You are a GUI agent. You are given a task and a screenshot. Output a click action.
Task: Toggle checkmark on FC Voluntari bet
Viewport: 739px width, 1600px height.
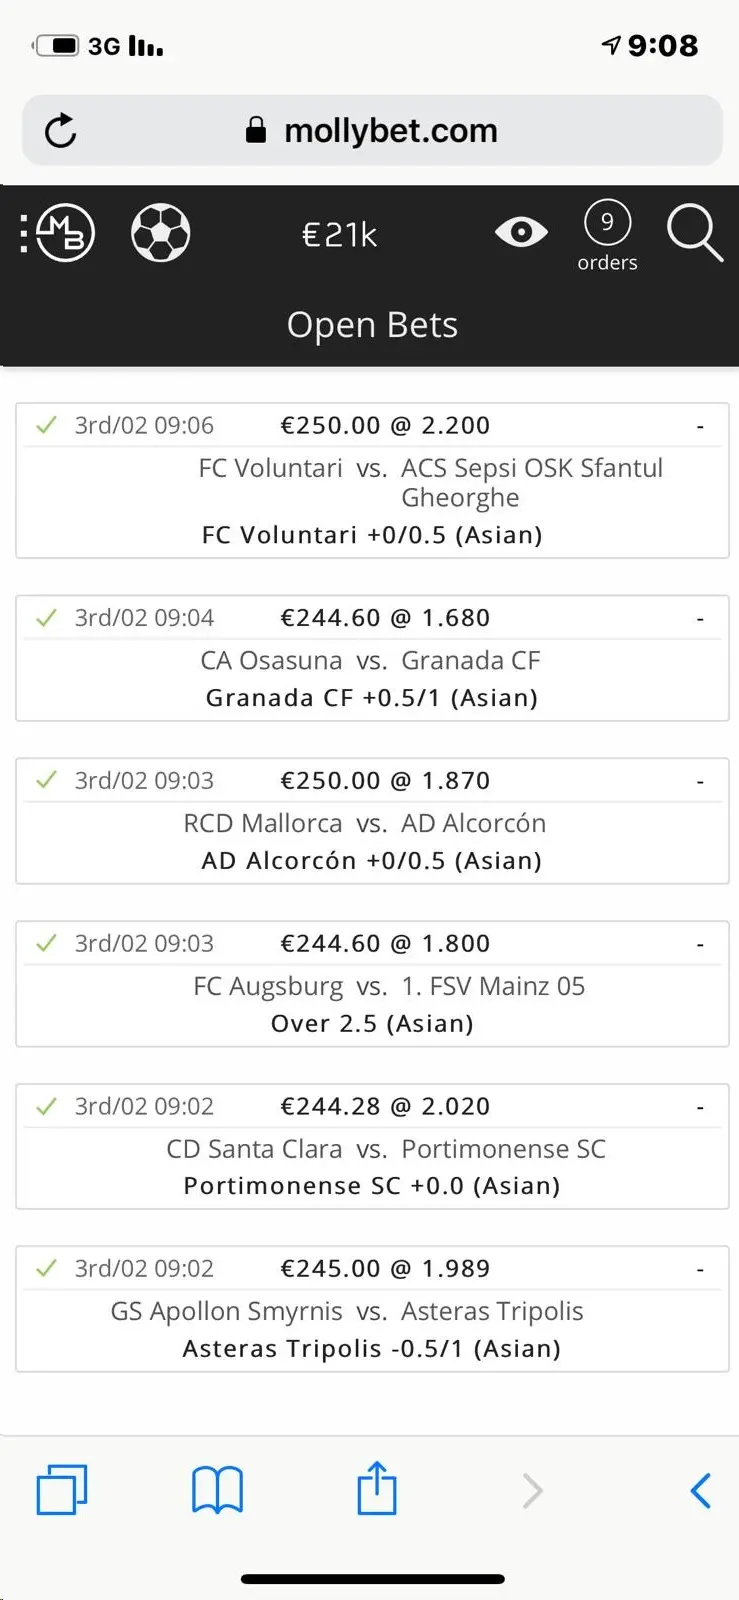point(46,425)
